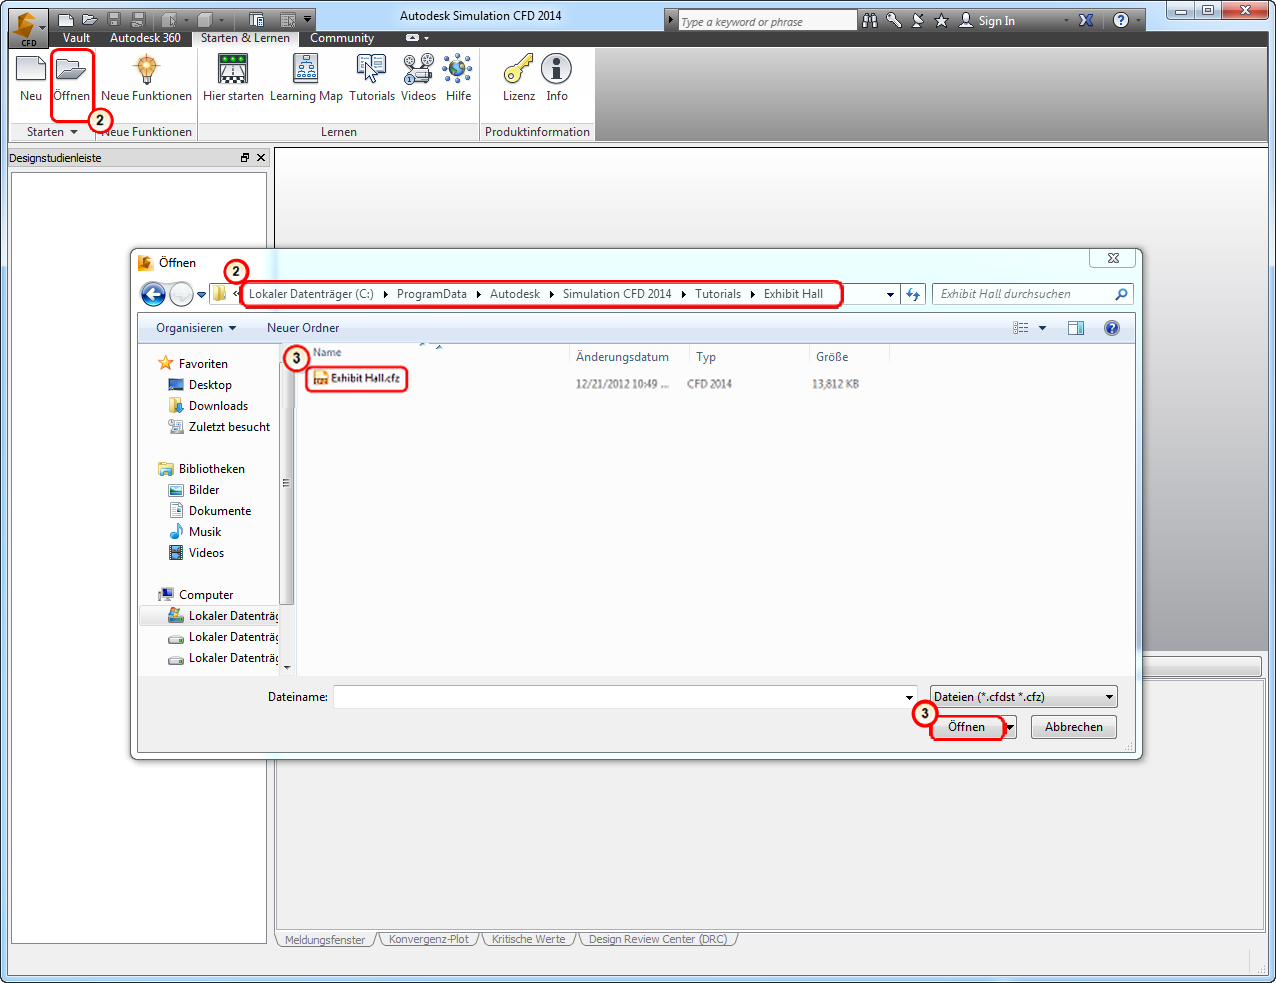Screen dimensions: 1276x983
Task: Refresh the folder view in Öffnen dialog
Action: [913, 294]
